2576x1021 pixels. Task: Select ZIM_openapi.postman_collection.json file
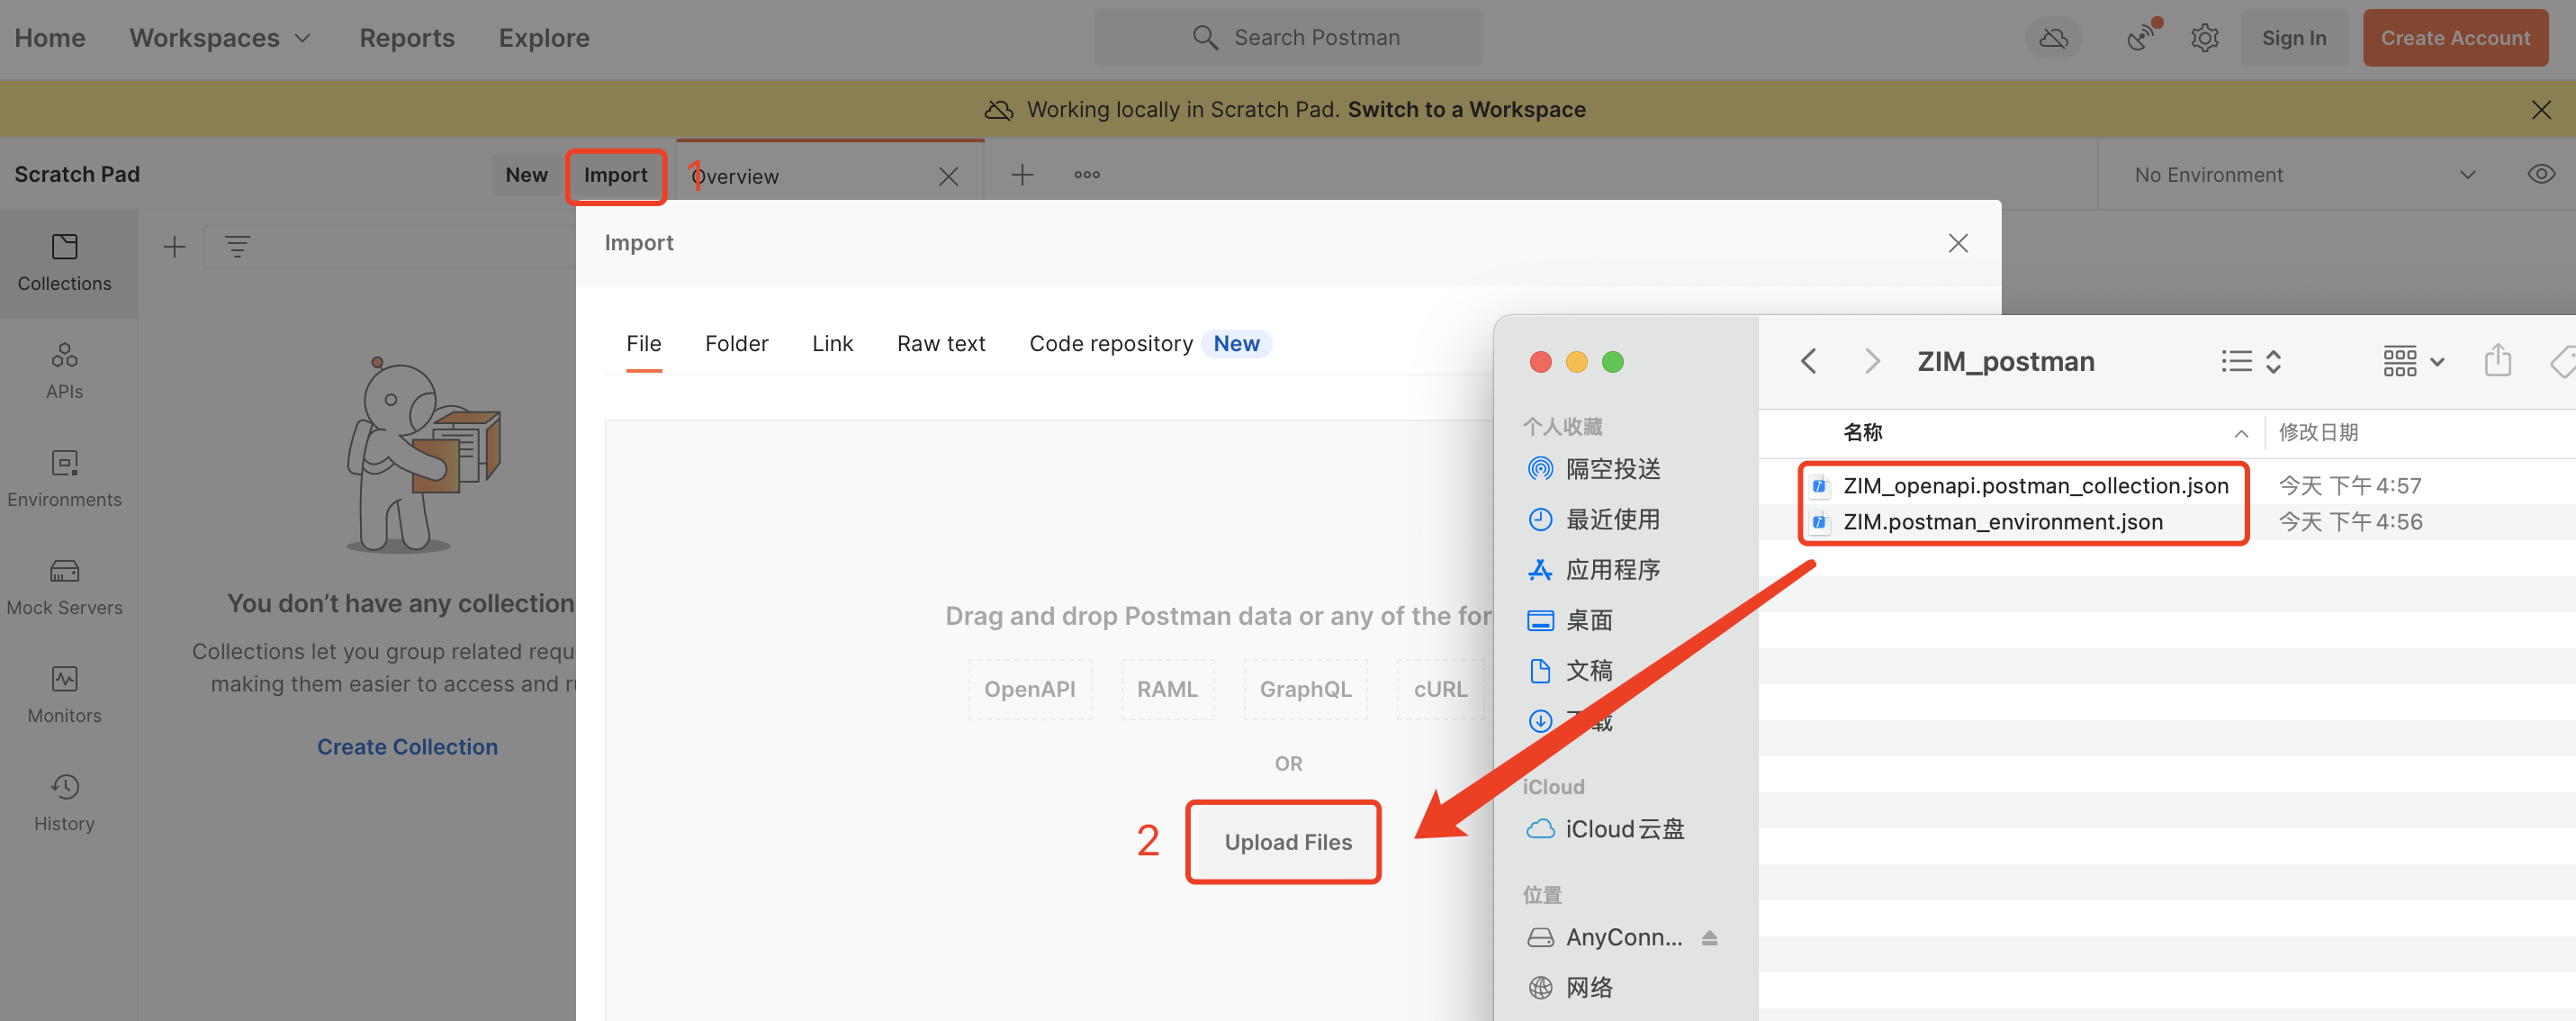coord(2035,486)
